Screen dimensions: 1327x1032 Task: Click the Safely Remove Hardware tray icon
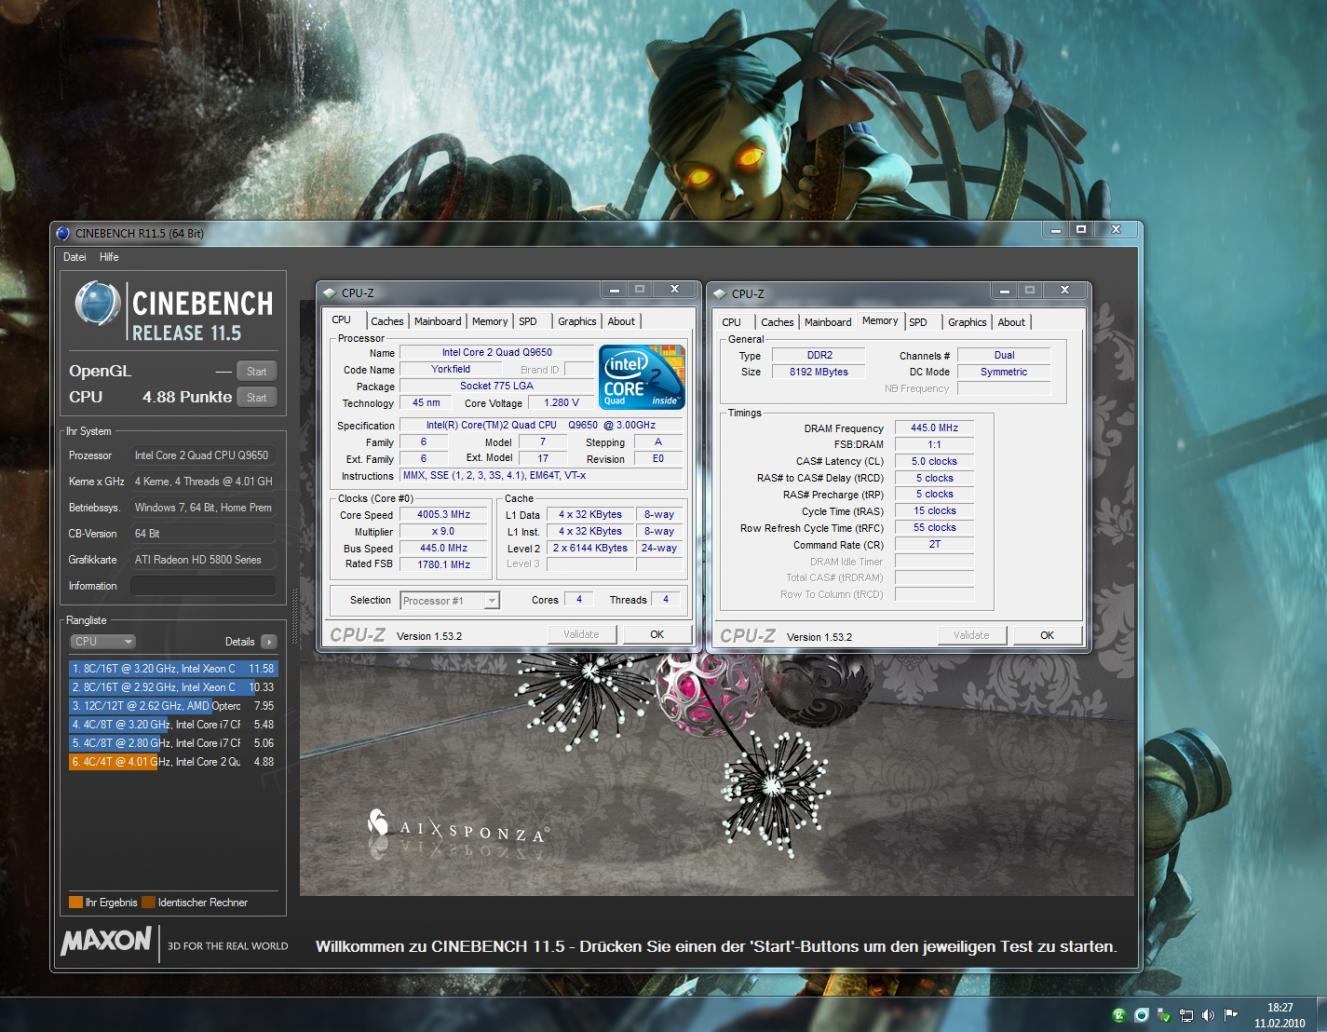click(1164, 1015)
